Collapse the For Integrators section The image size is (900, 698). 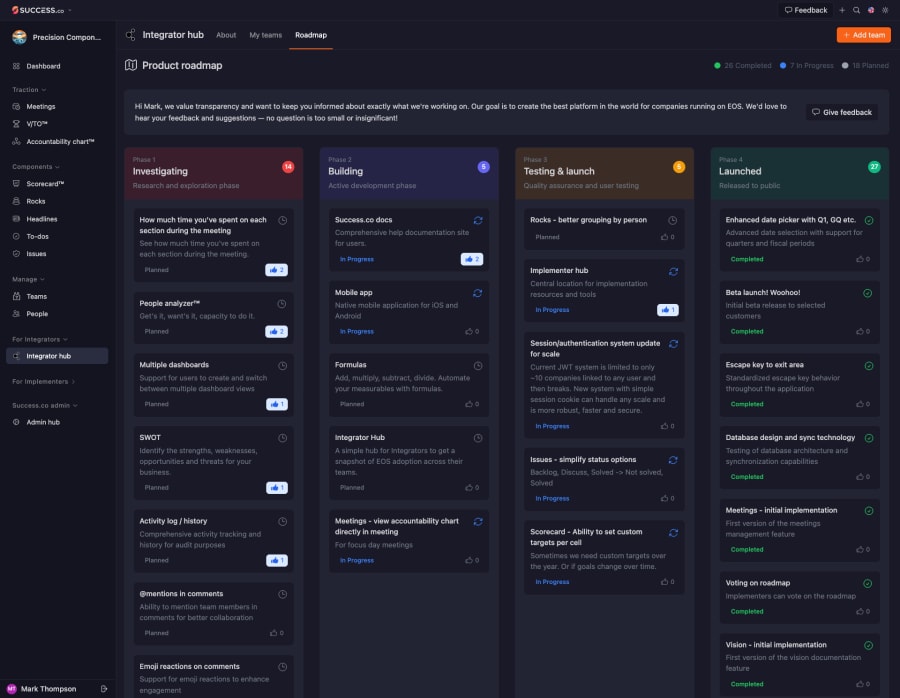coord(40,339)
